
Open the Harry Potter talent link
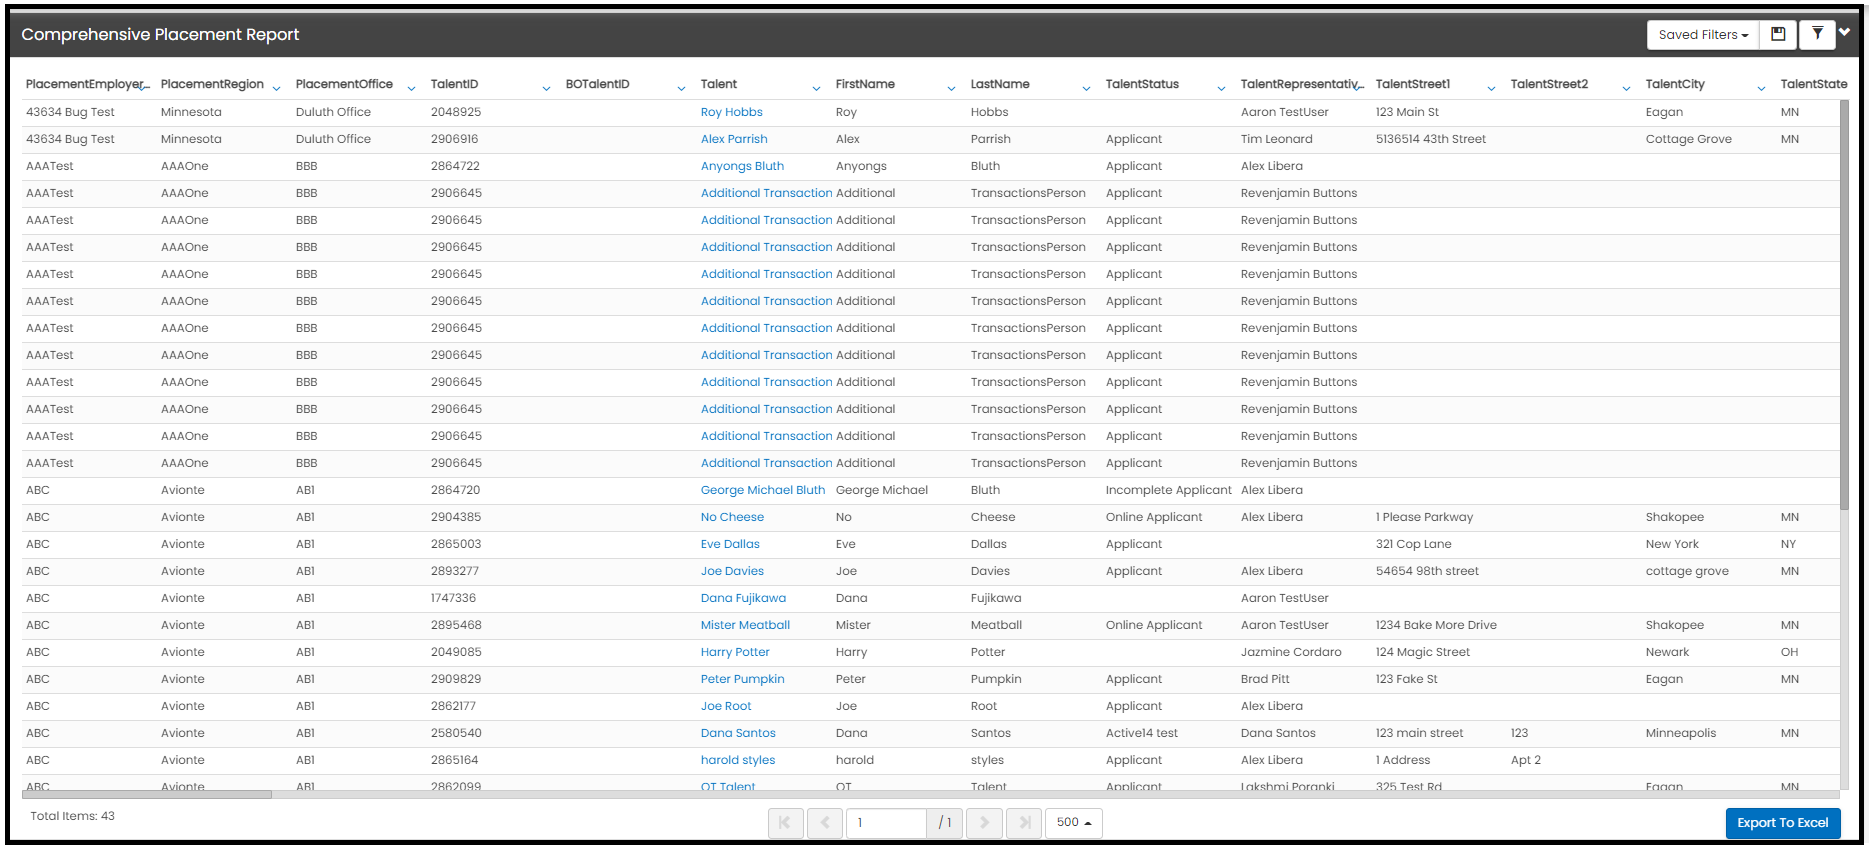(x=735, y=652)
